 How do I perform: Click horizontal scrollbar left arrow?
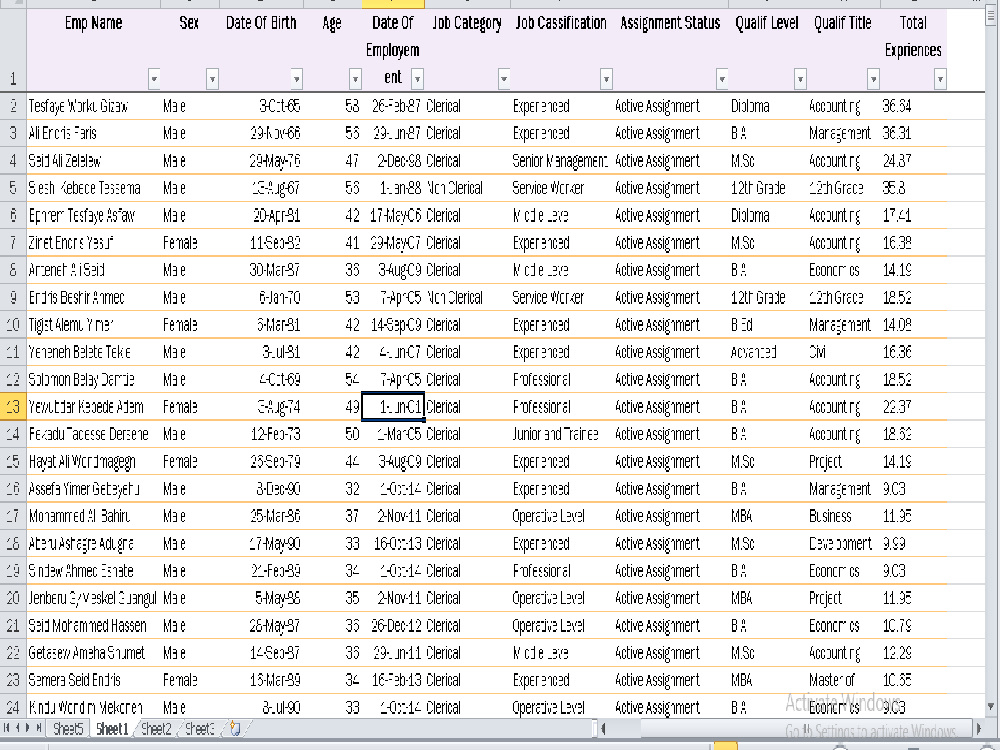[603, 728]
